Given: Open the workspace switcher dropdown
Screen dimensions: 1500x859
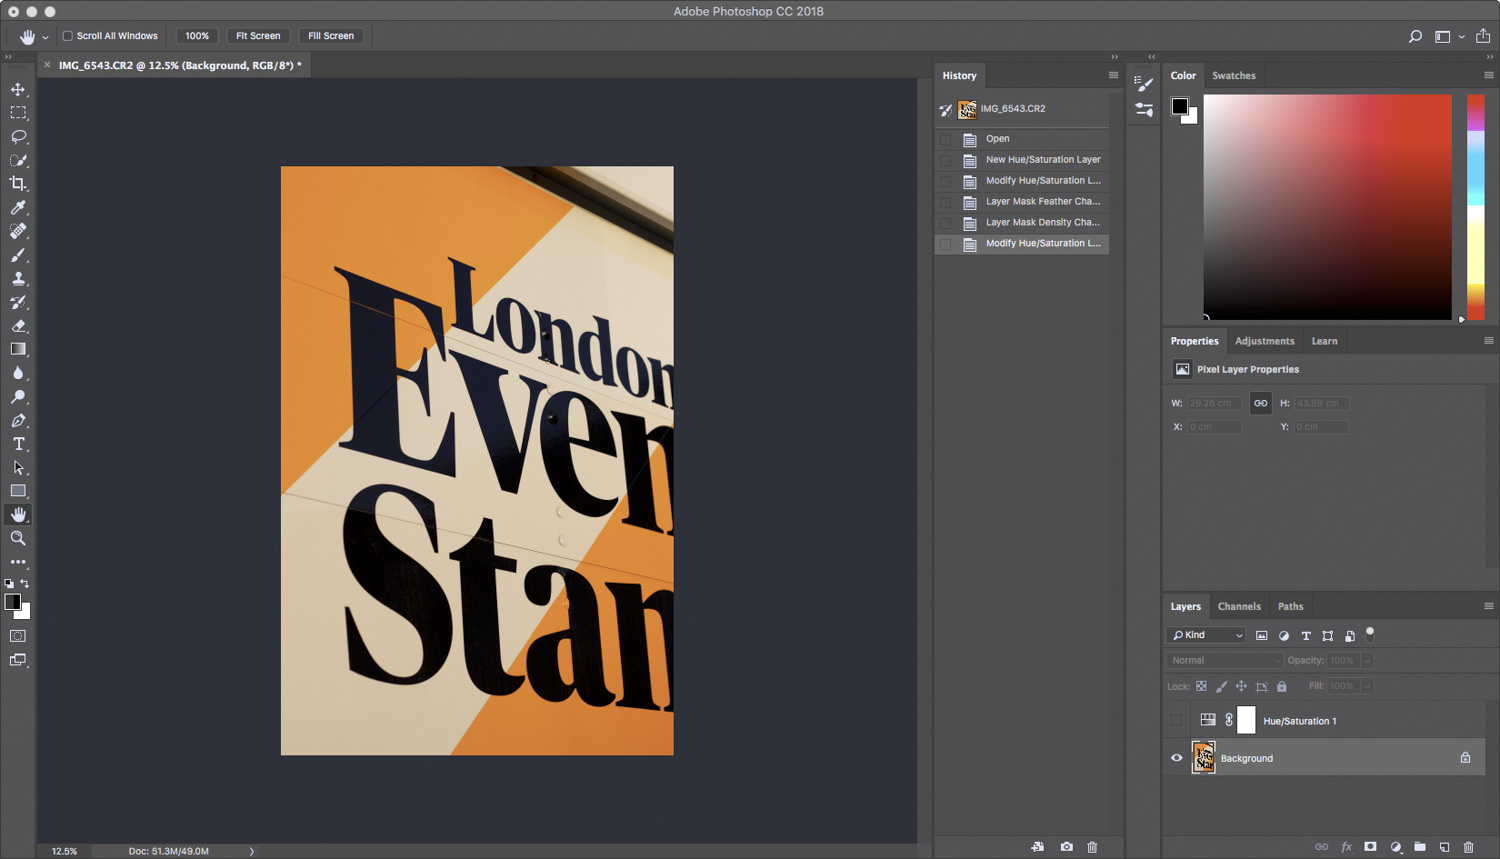Looking at the screenshot, I should tap(1447, 36).
